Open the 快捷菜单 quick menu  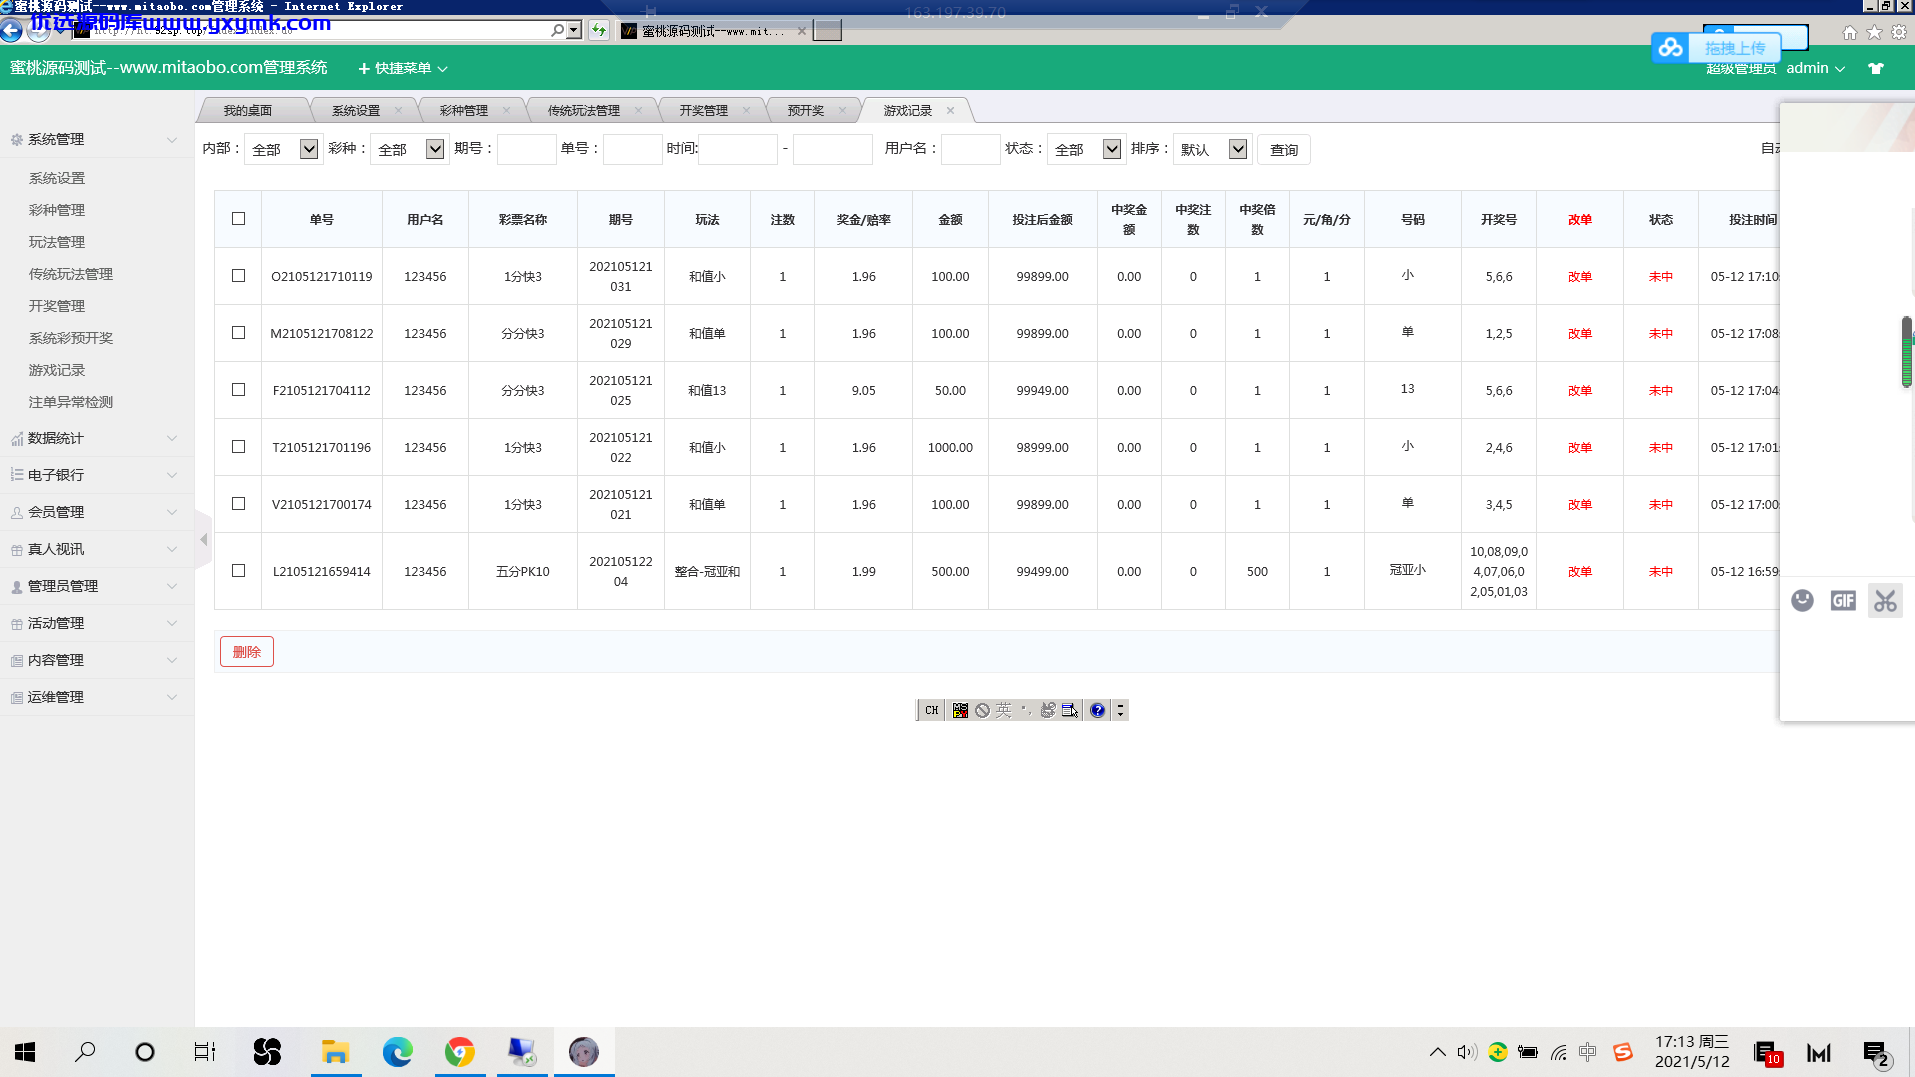pyautogui.click(x=403, y=68)
